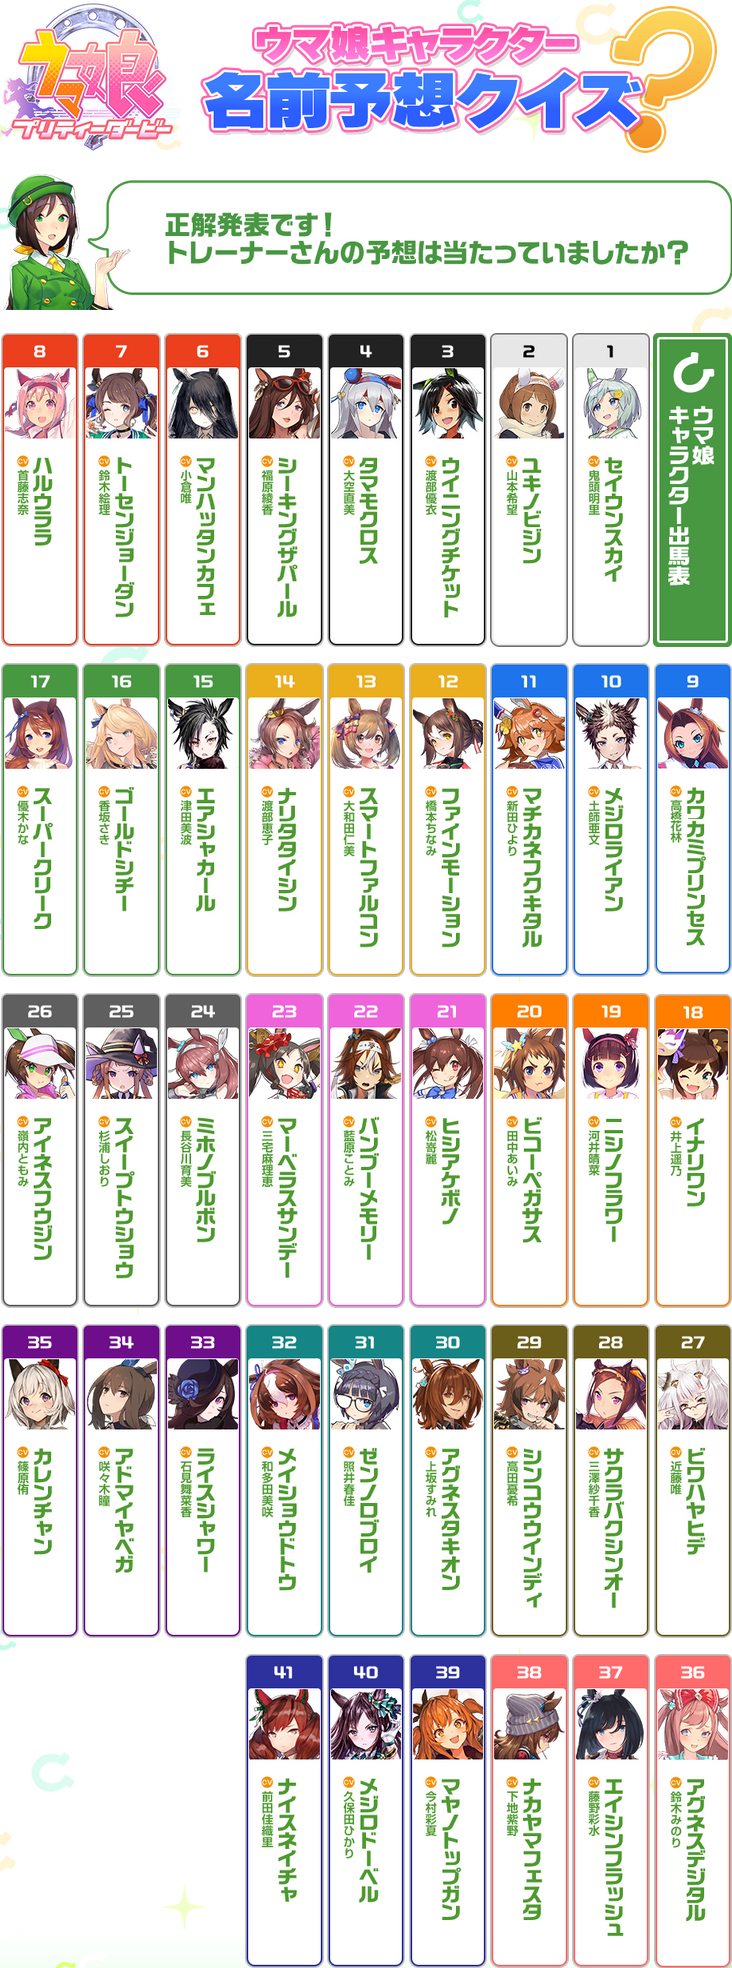Open Marvelous Sunday card number 23
Viewport: 732px width, 1968px height.
[284, 1150]
